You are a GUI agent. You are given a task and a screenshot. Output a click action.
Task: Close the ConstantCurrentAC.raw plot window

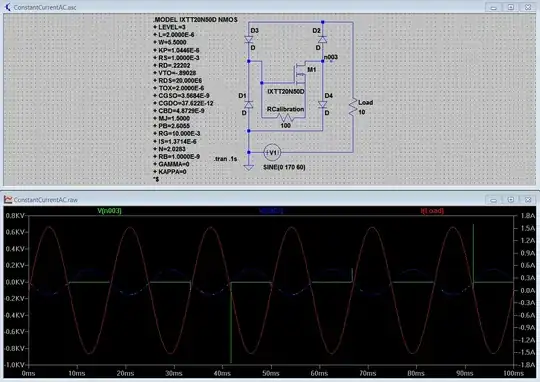528,199
